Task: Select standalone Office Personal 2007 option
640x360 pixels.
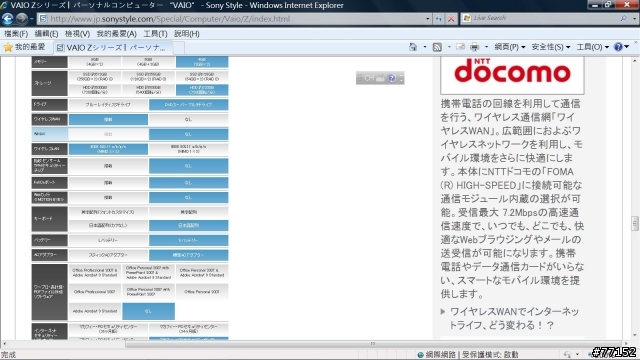Action: click(x=202, y=292)
